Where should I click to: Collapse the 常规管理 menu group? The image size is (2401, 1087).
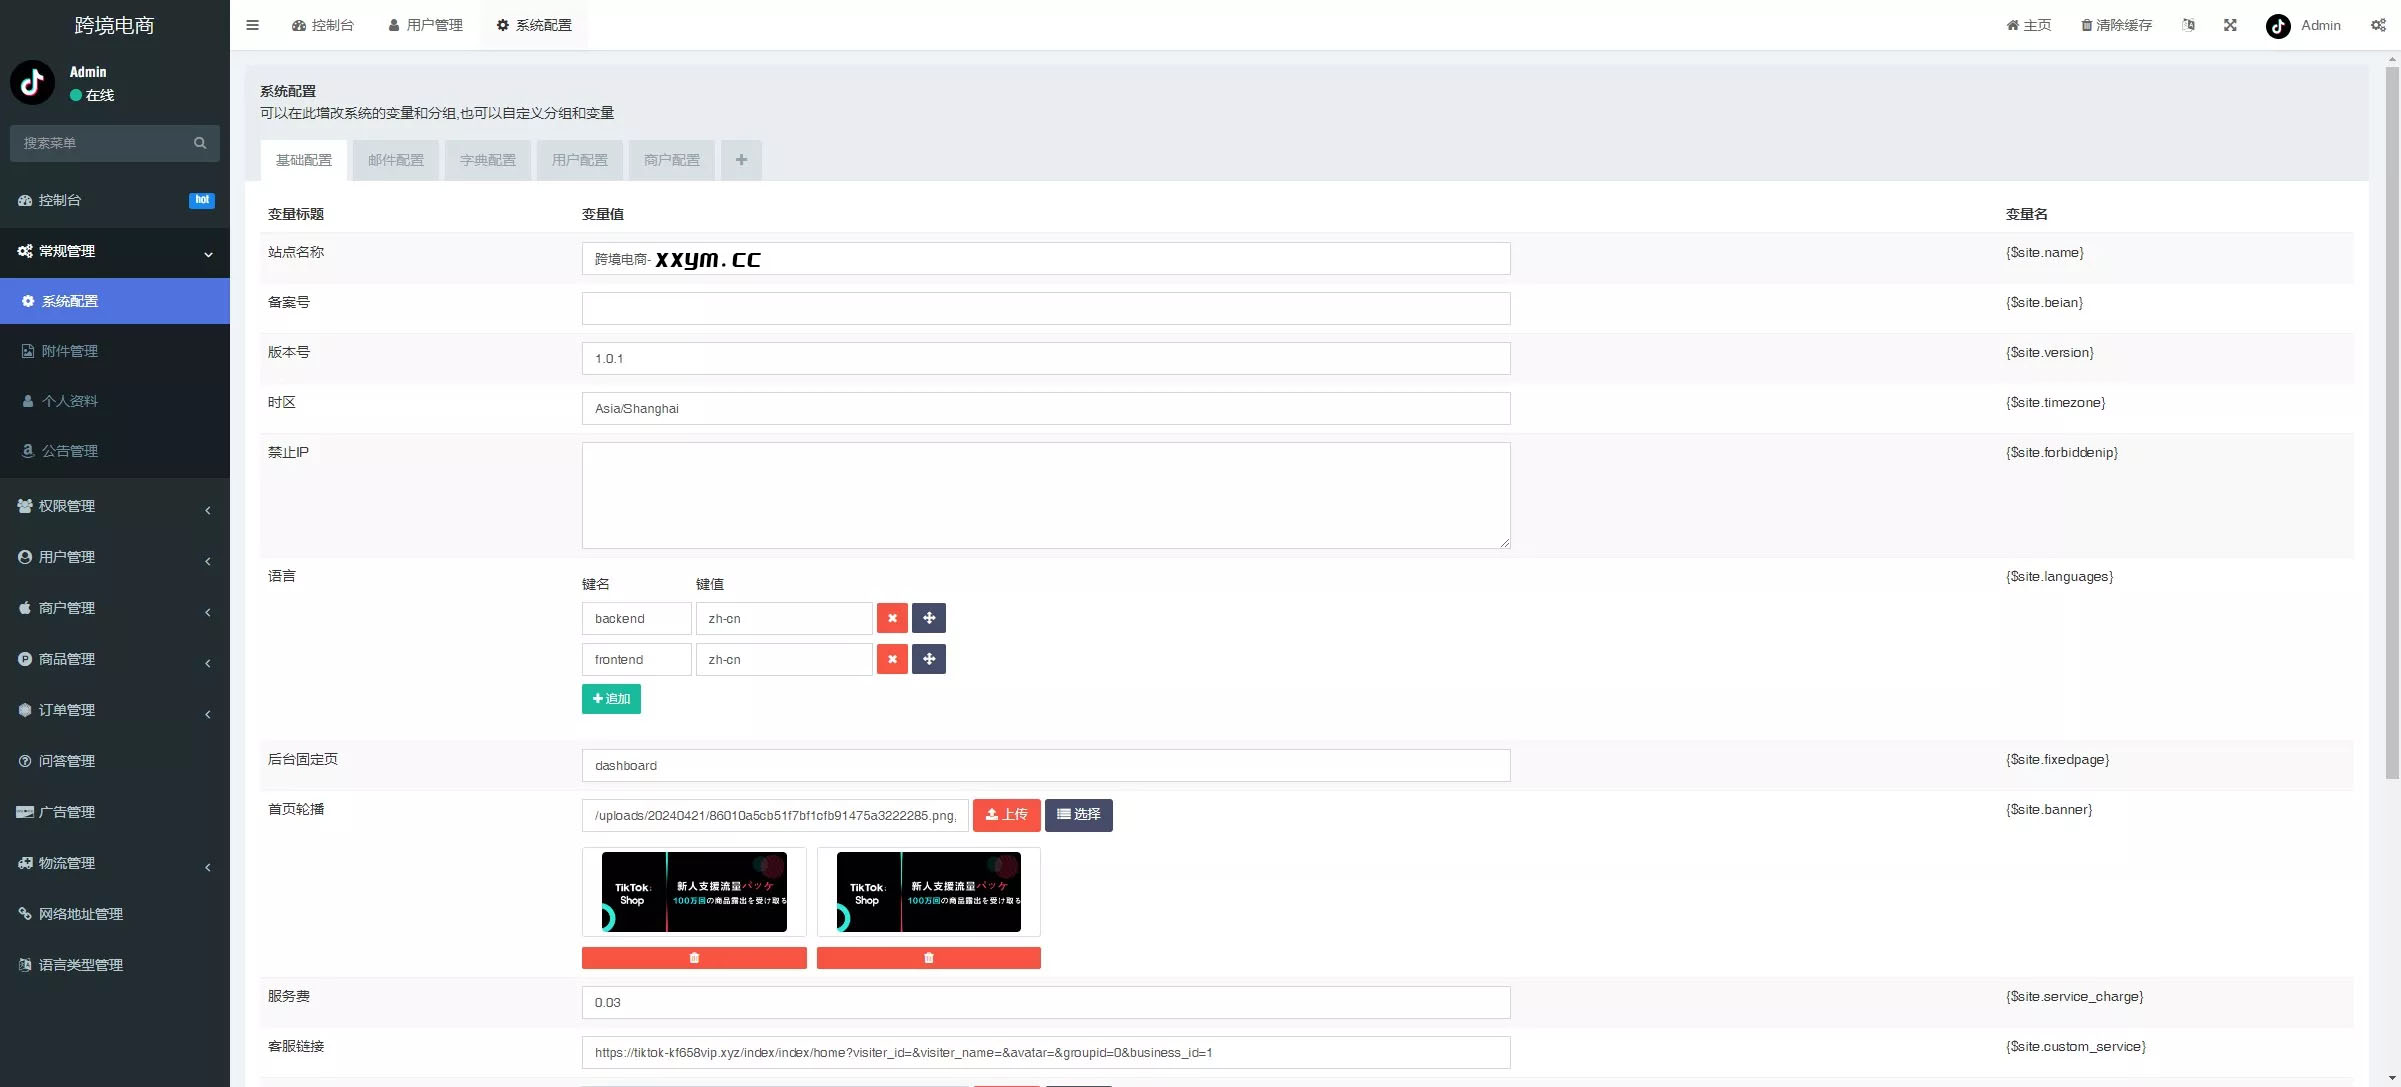click(x=115, y=251)
